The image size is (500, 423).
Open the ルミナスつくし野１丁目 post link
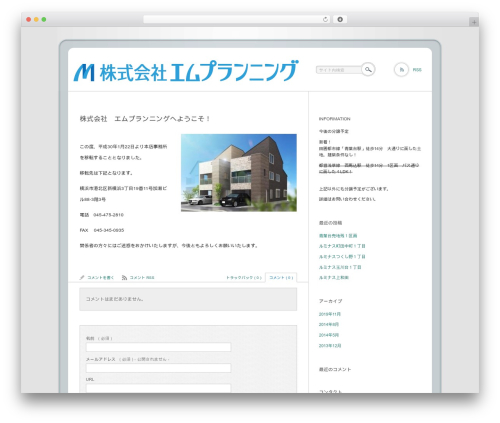(x=342, y=257)
